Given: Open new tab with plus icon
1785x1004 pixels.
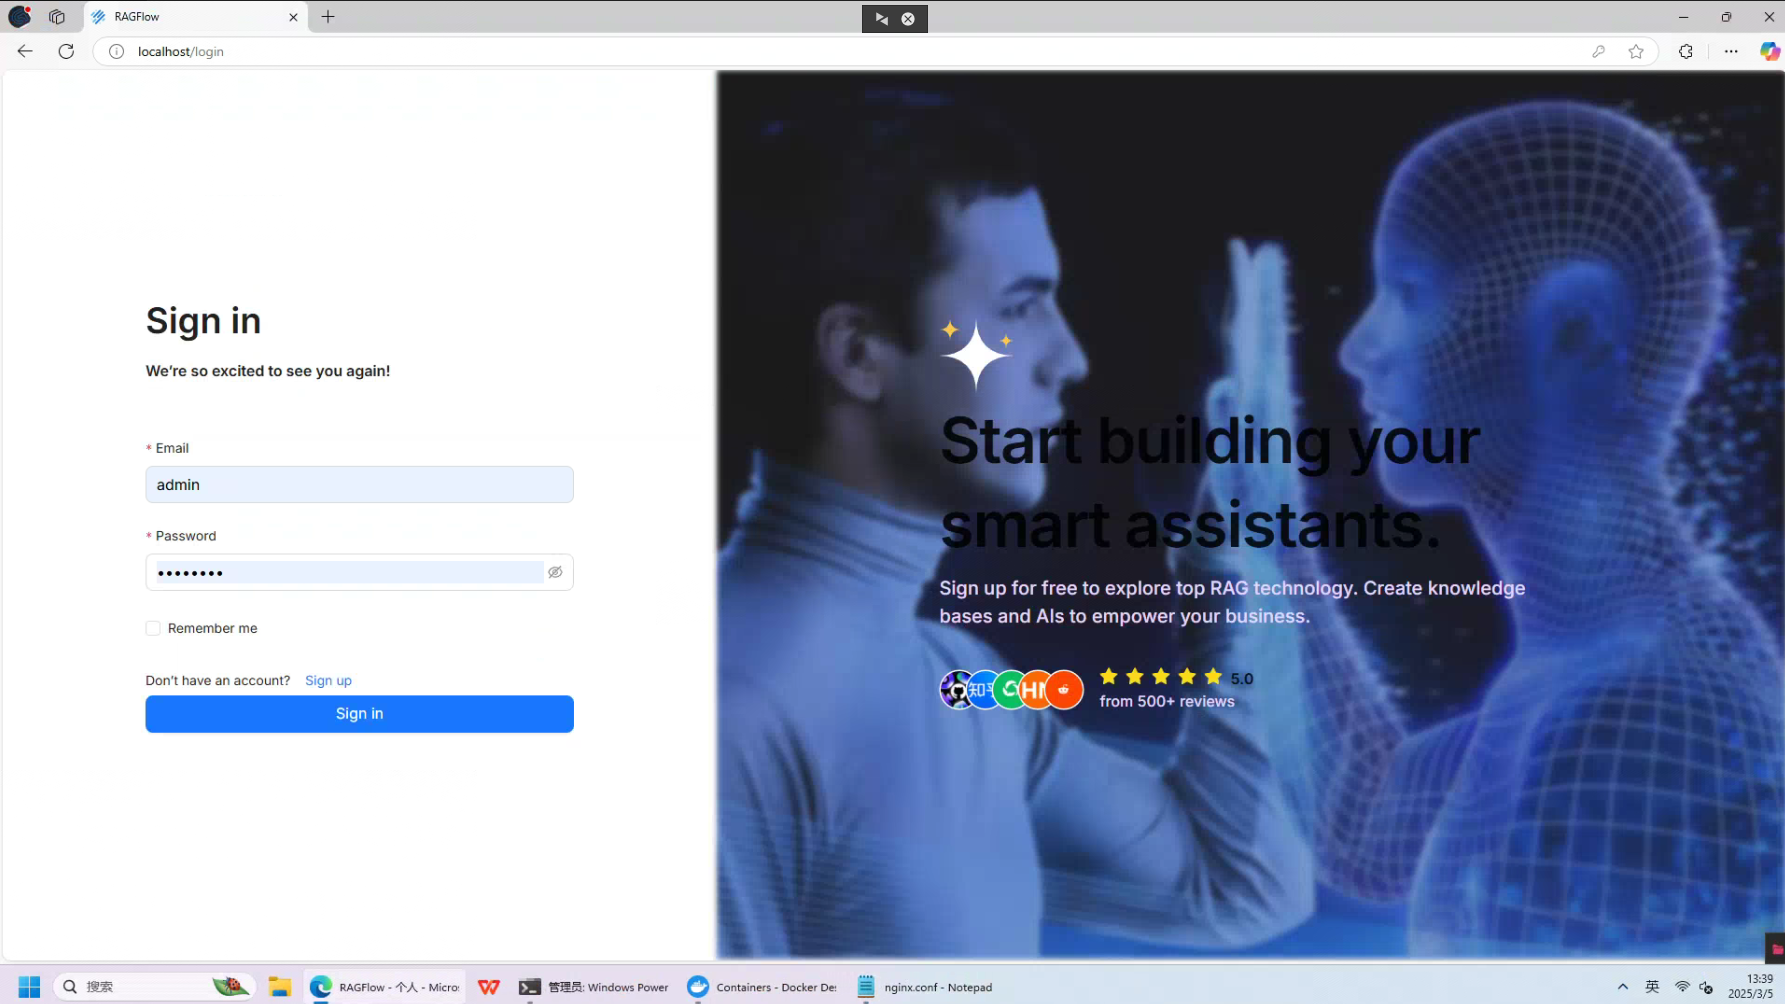Looking at the screenshot, I should 328,17.
